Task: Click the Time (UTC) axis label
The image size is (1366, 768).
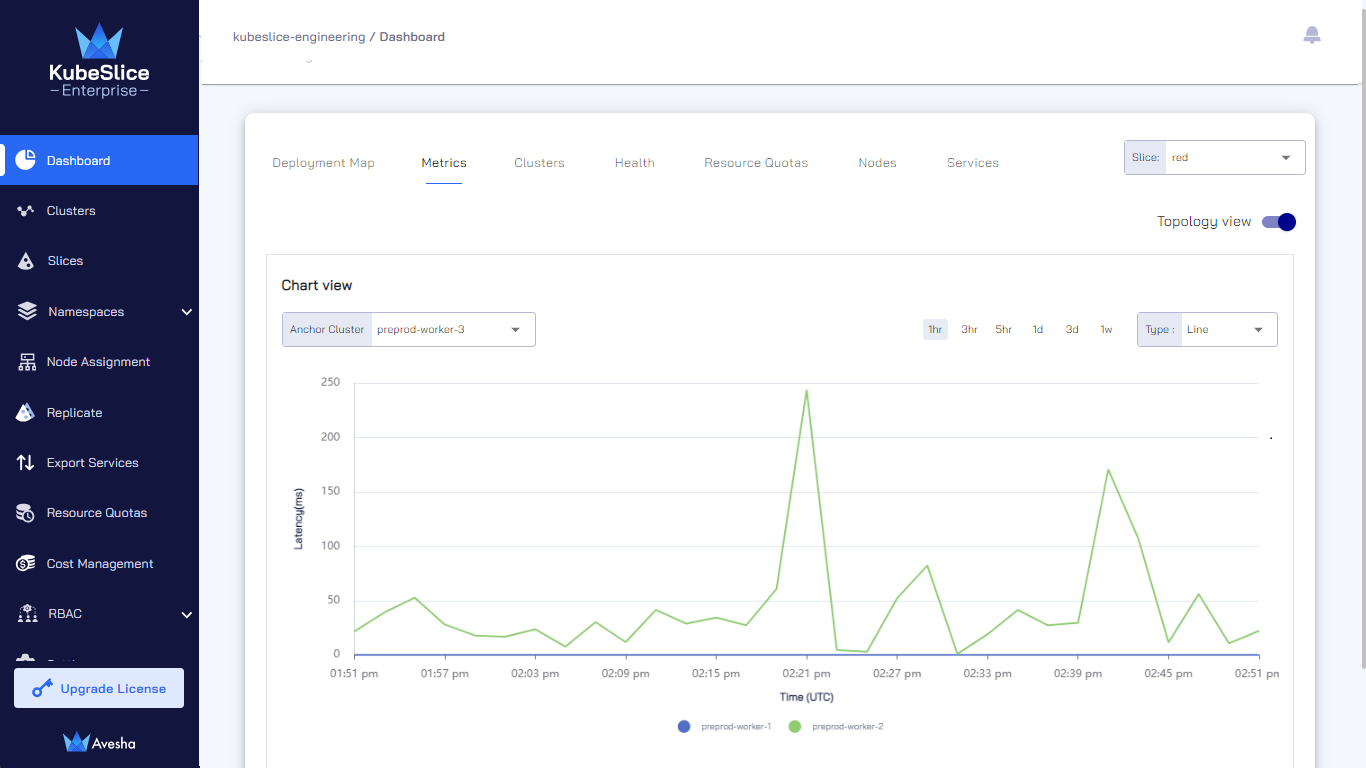Action: pos(807,697)
